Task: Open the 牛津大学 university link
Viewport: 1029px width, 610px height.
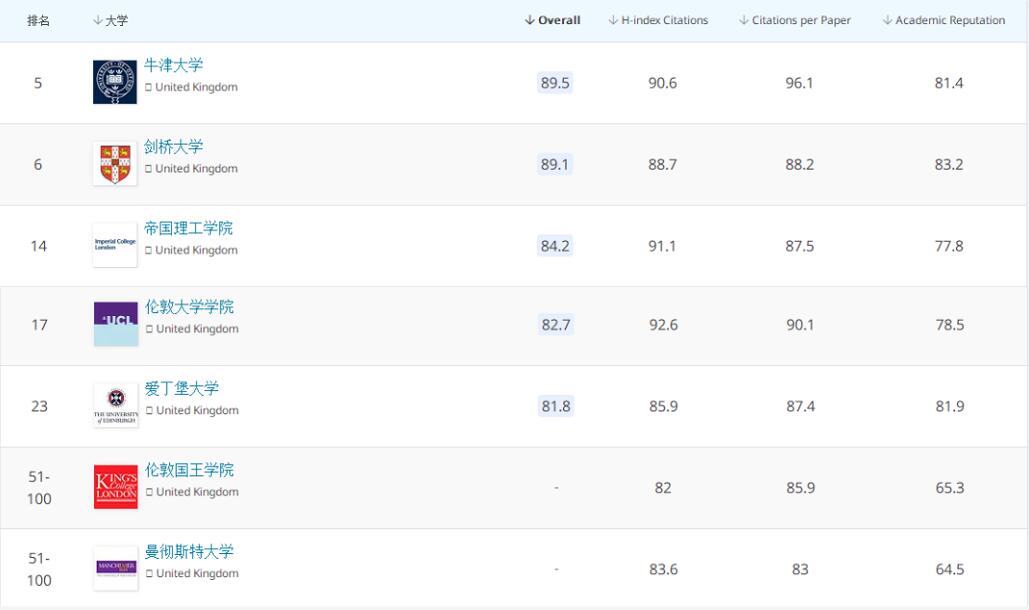Action: 173,66
